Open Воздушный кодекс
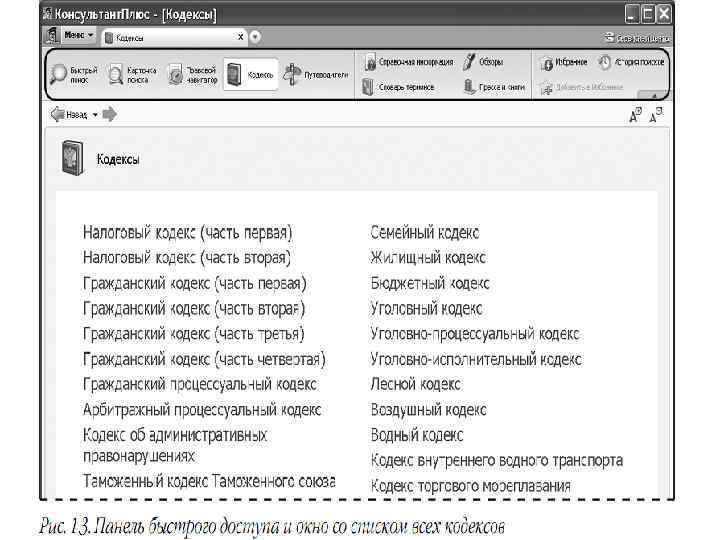Image resolution: width=720 pixels, height=540 pixels. pyautogui.click(x=428, y=409)
